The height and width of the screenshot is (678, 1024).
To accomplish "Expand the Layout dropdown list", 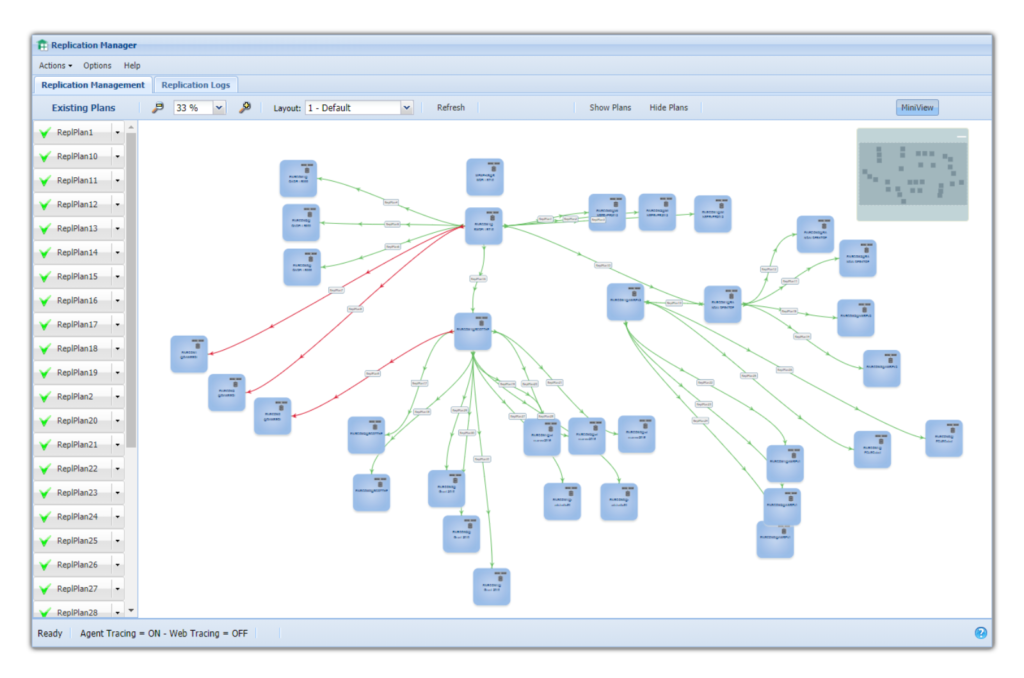I will 407,108.
